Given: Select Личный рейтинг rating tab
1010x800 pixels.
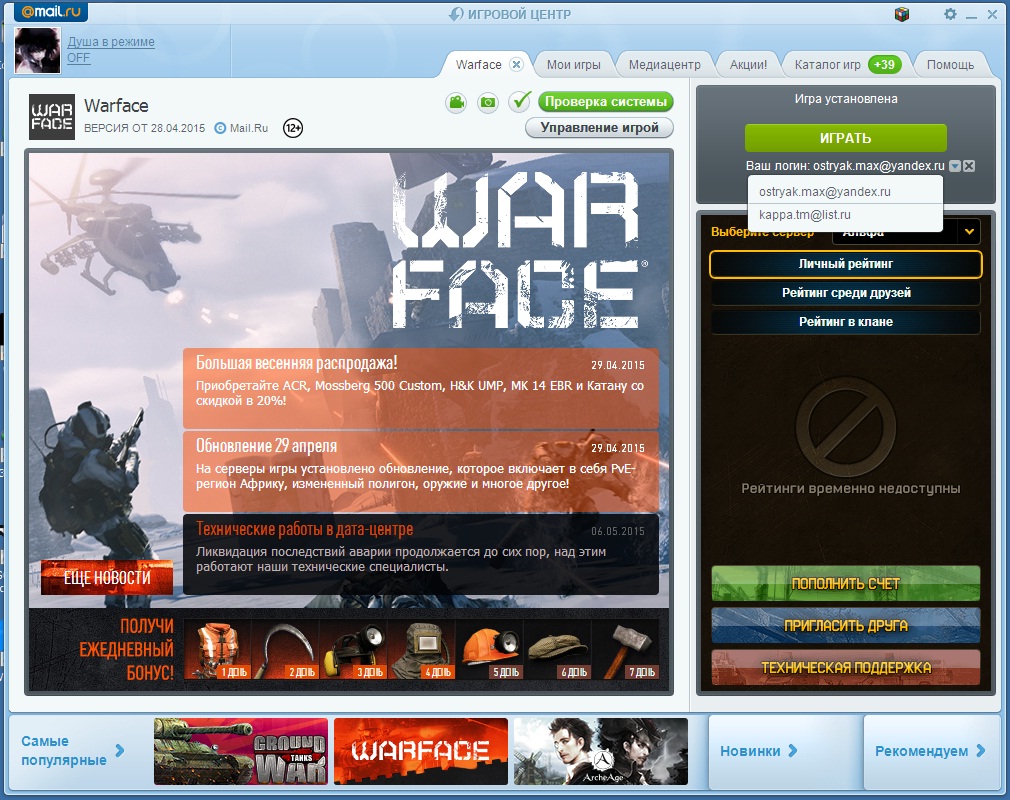Looking at the screenshot, I should pyautogui.click(x=845, y=263).
